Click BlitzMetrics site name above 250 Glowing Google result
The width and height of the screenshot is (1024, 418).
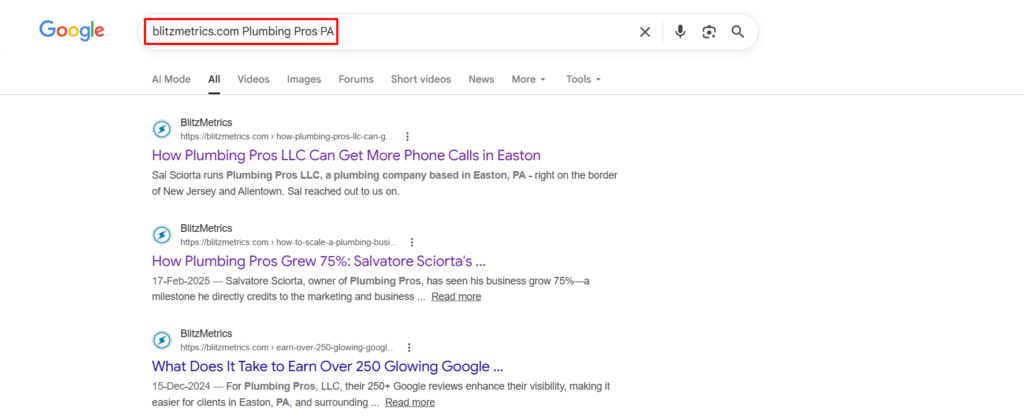click(206, 334)
